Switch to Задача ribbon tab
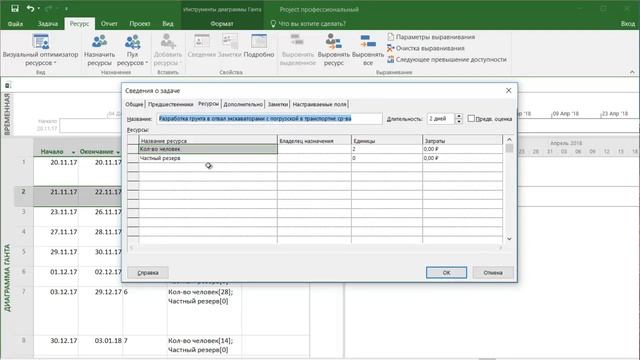Viewport: 640px width, 360px height. pyautogui.click(x=48, y=24)
